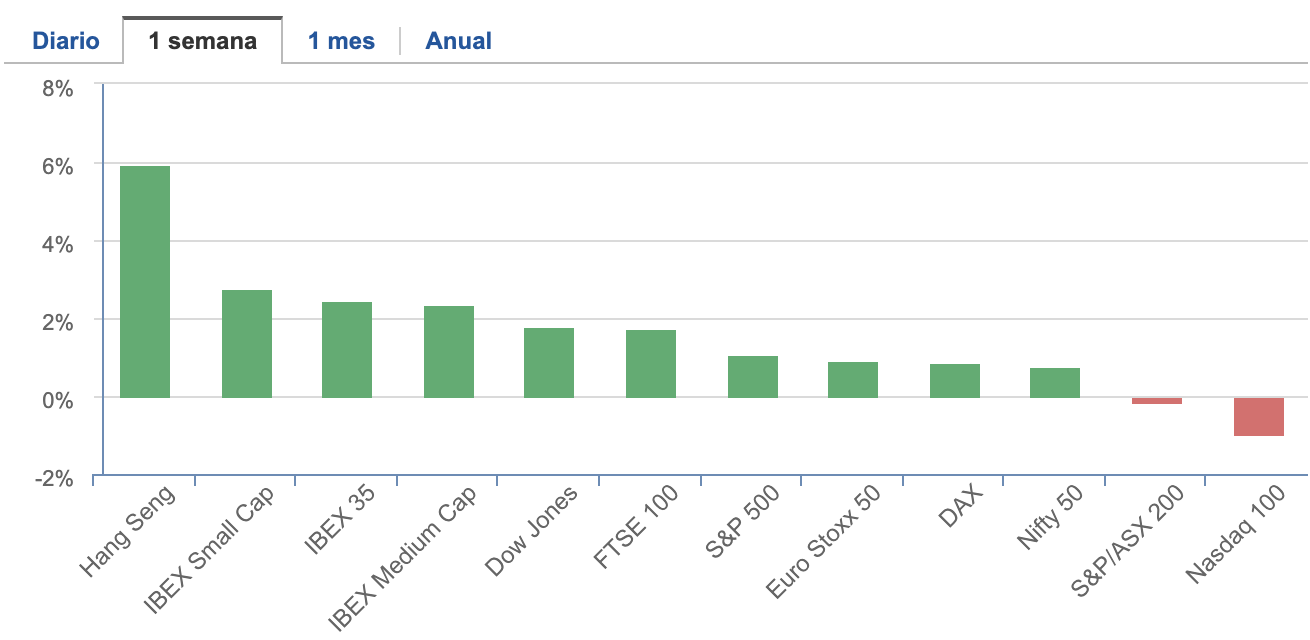Select the DAX bar
This screenshot has height=640, width=1310.
click(955, 381)
